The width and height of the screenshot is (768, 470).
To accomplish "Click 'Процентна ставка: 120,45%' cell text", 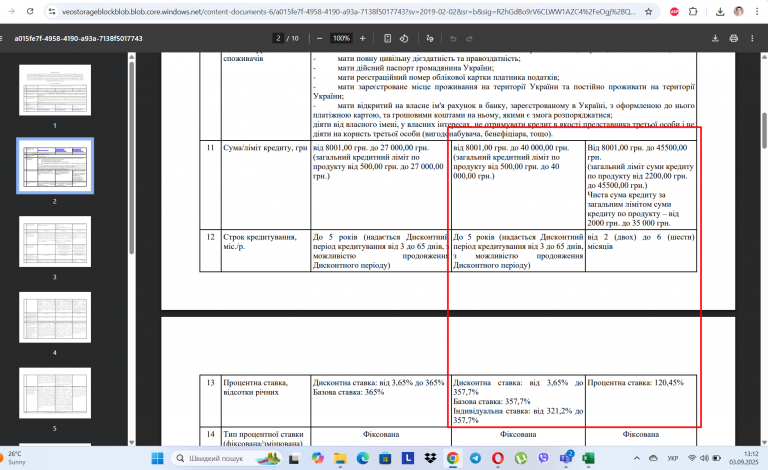I will (x=635, y=382).
